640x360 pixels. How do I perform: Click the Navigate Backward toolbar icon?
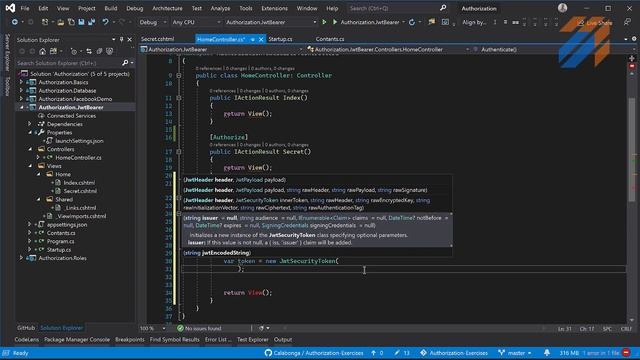click(15, 22)
